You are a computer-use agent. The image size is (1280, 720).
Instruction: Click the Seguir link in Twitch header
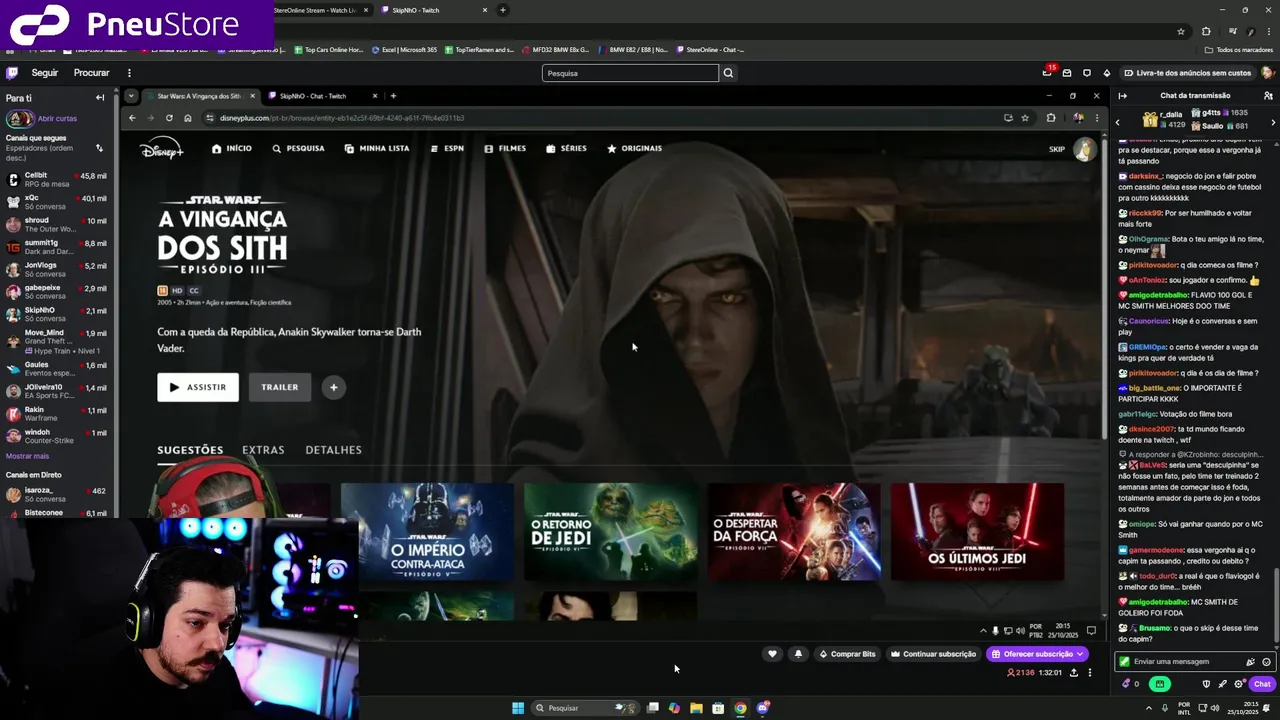(x=44, y=73)
